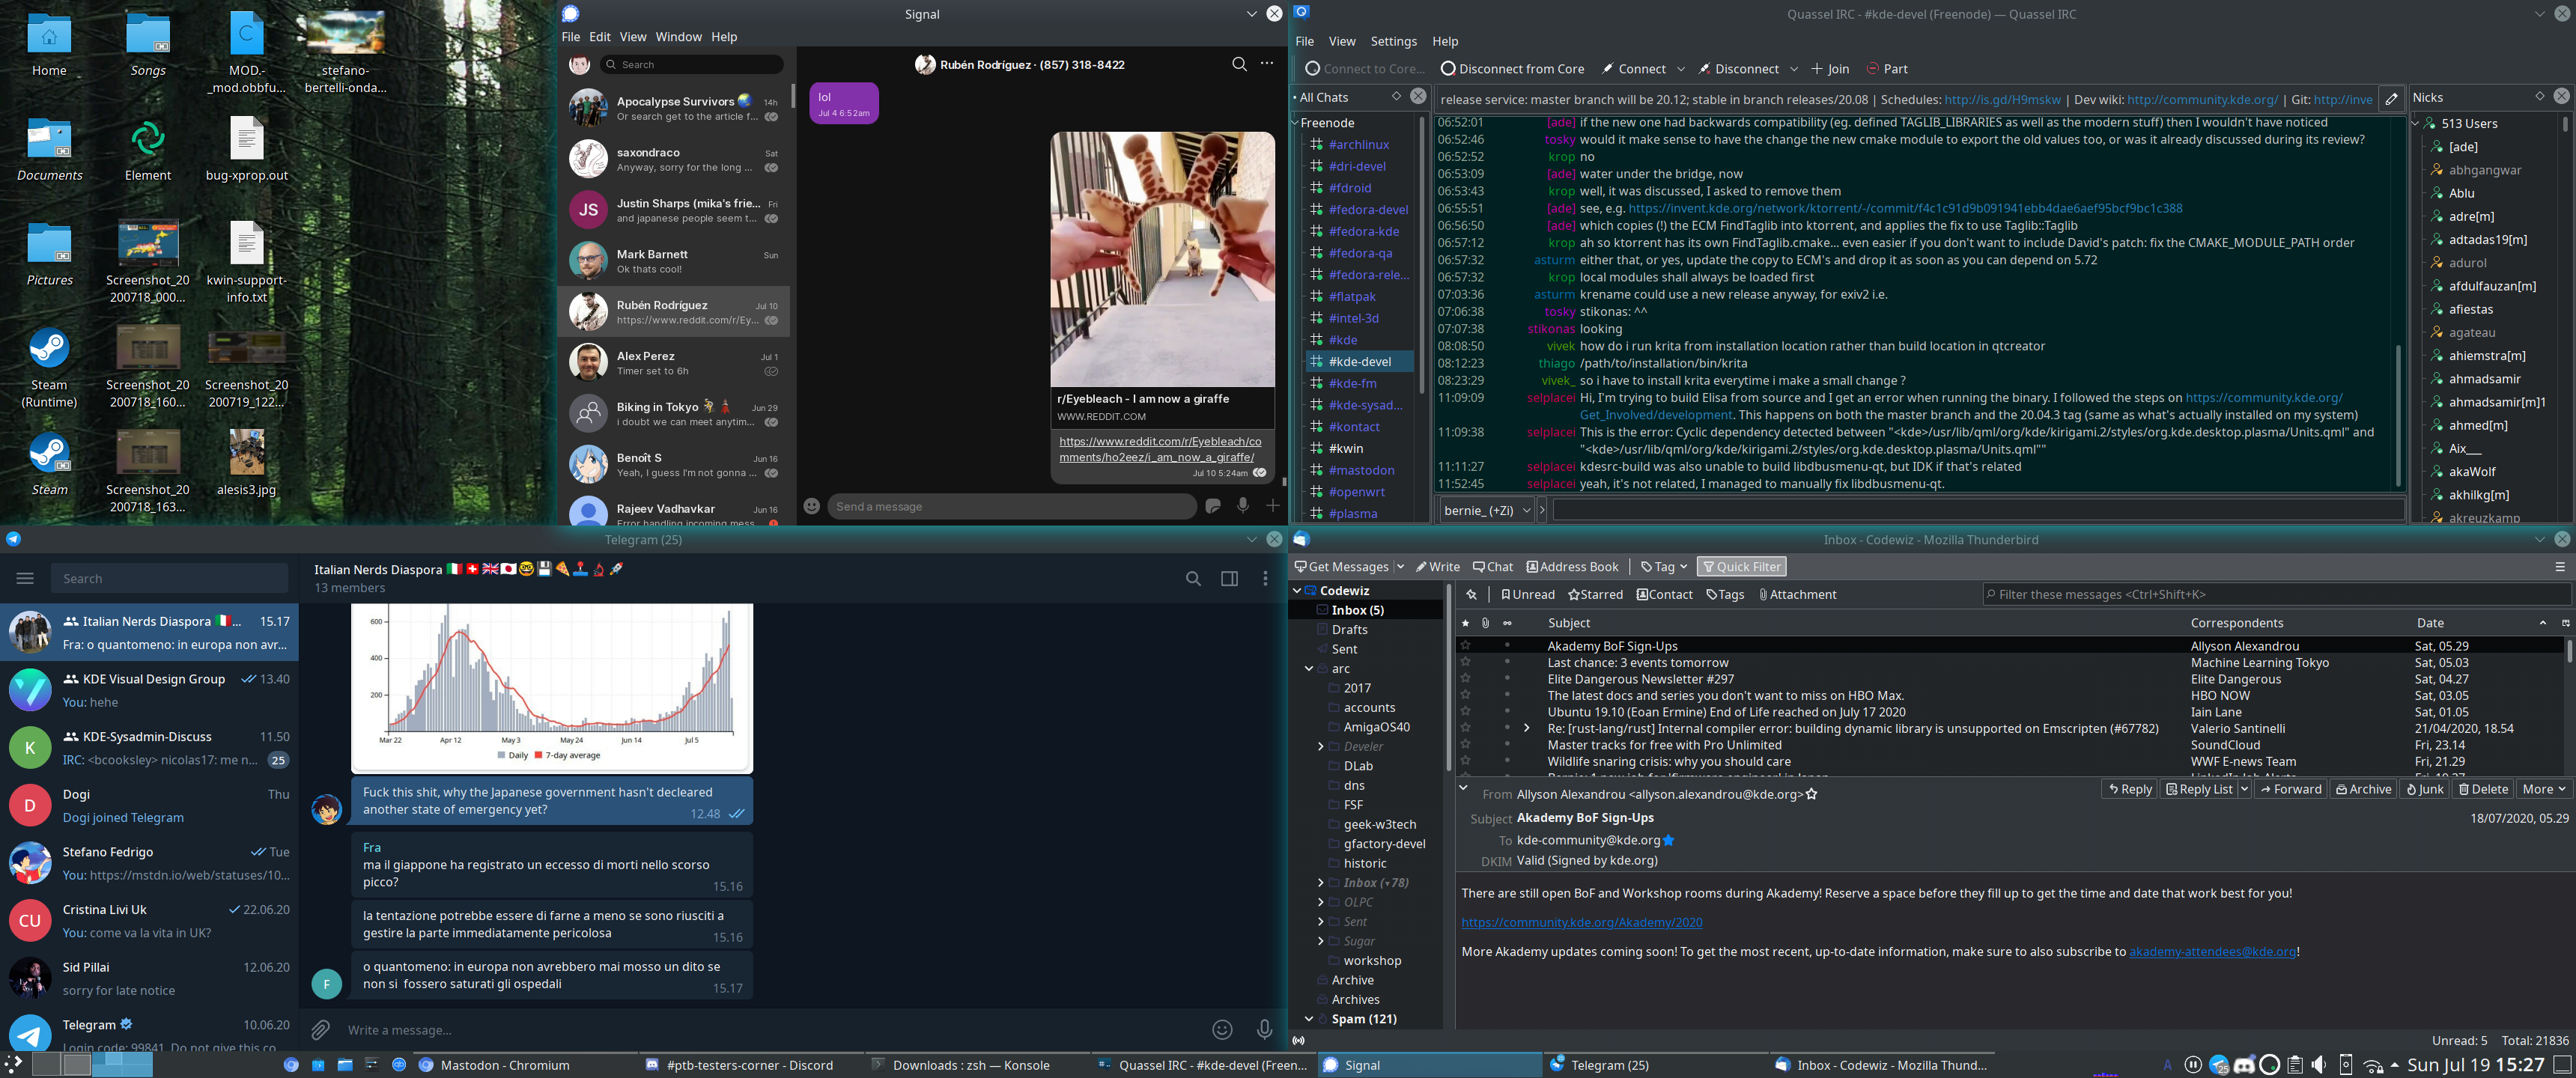Open Quassel Settings menu
Screen dimensions: 2576x1078
coord(1393,41)
